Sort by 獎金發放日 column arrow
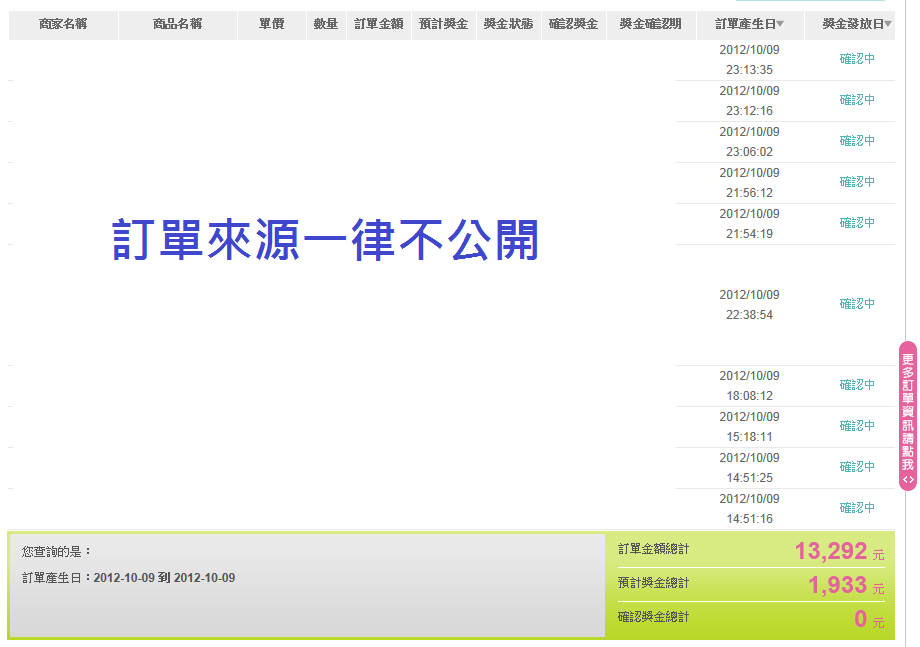 pyautogui.click(x=888, y=24)
